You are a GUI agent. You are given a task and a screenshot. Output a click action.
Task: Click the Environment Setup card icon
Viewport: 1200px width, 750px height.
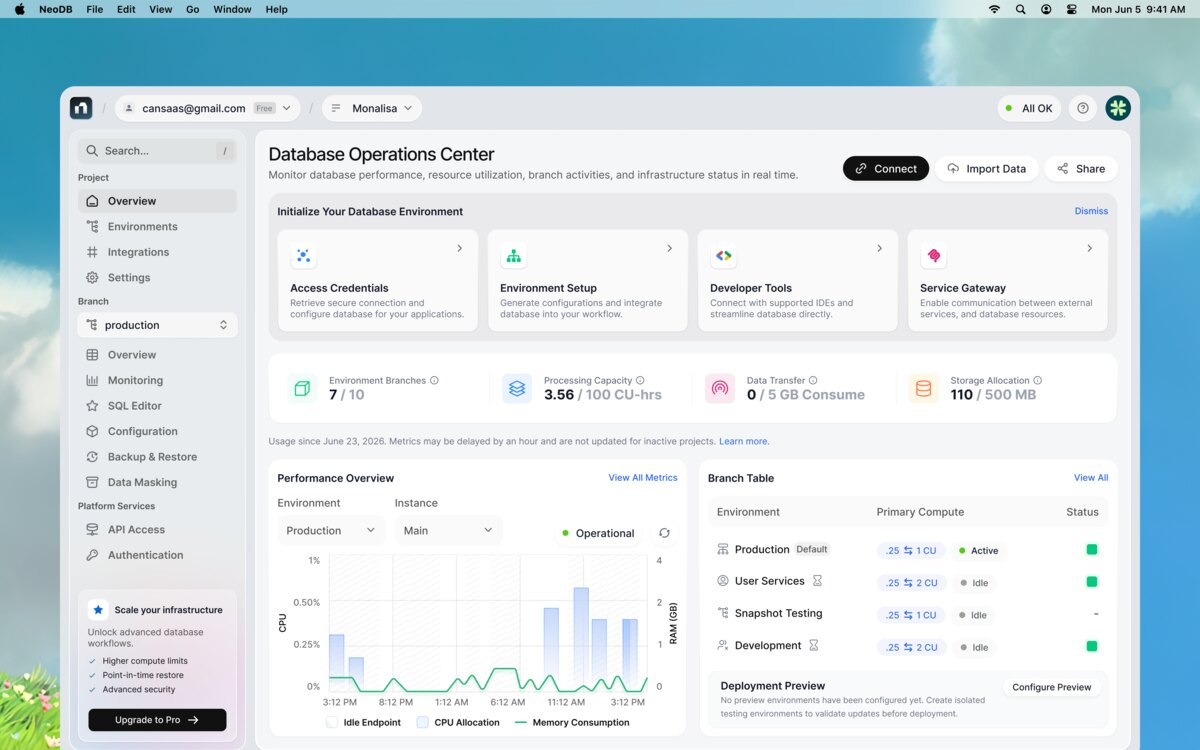(514, 256)
